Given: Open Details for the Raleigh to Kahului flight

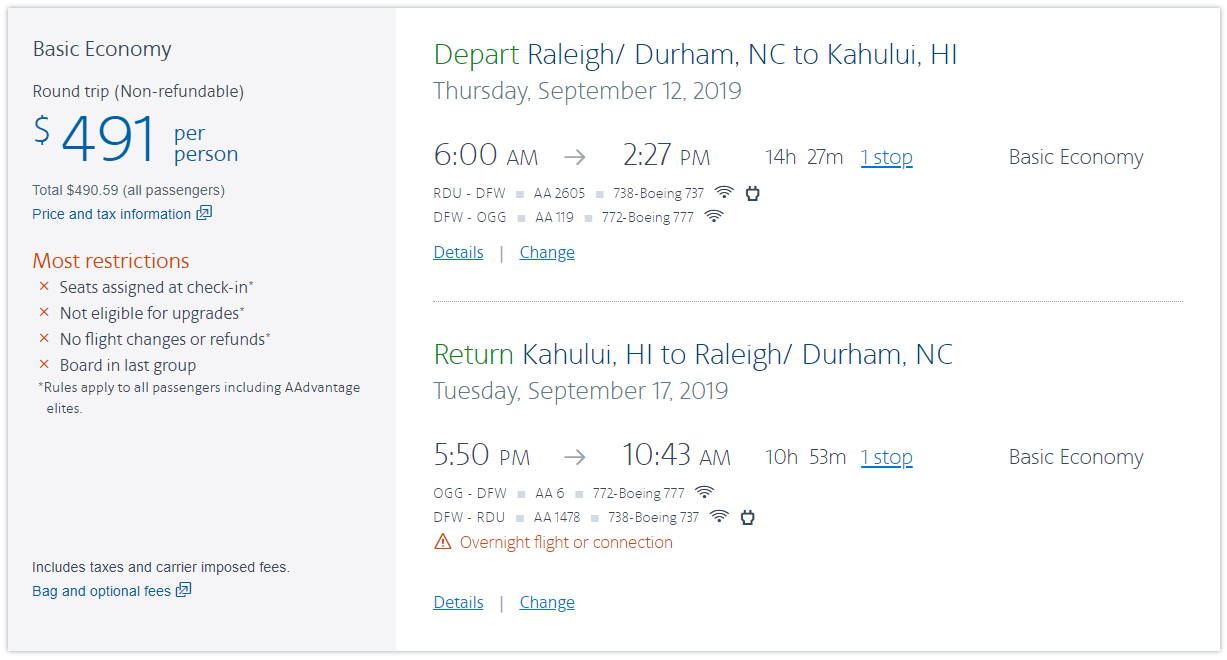Looking at the screenshot, I should click(458, 252).
